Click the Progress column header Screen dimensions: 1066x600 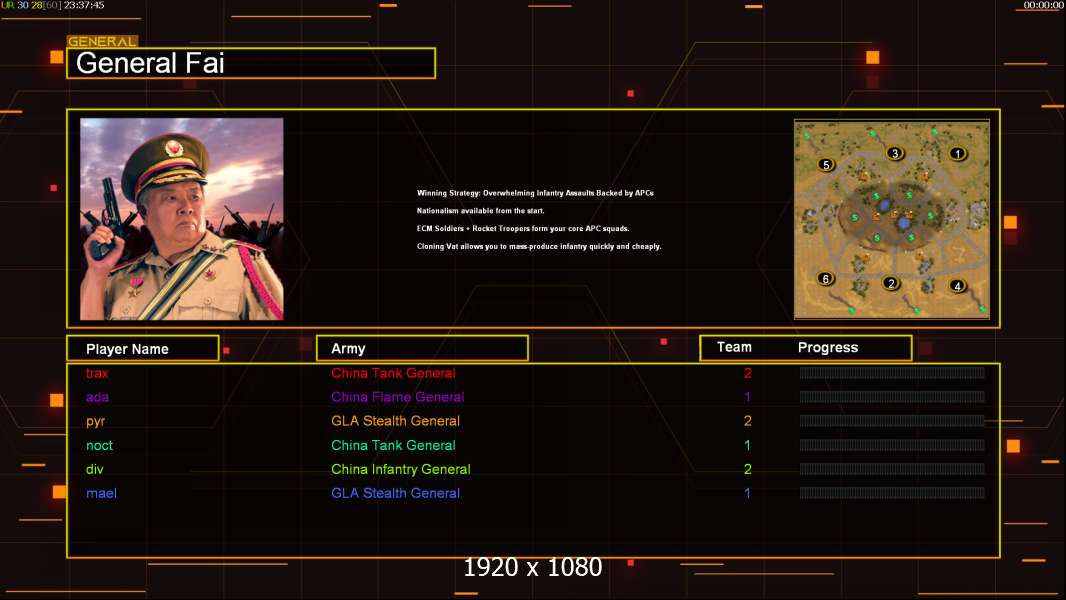pyautogui.click(x=827, y=347)
